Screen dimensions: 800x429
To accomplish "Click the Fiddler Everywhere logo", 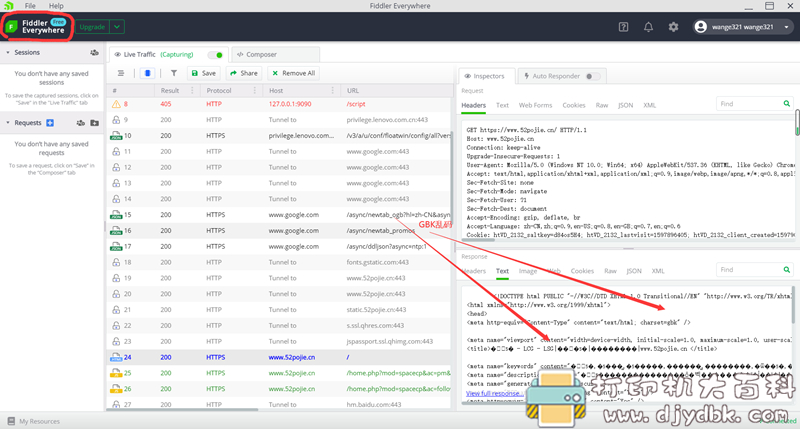I will pos(37,27).
